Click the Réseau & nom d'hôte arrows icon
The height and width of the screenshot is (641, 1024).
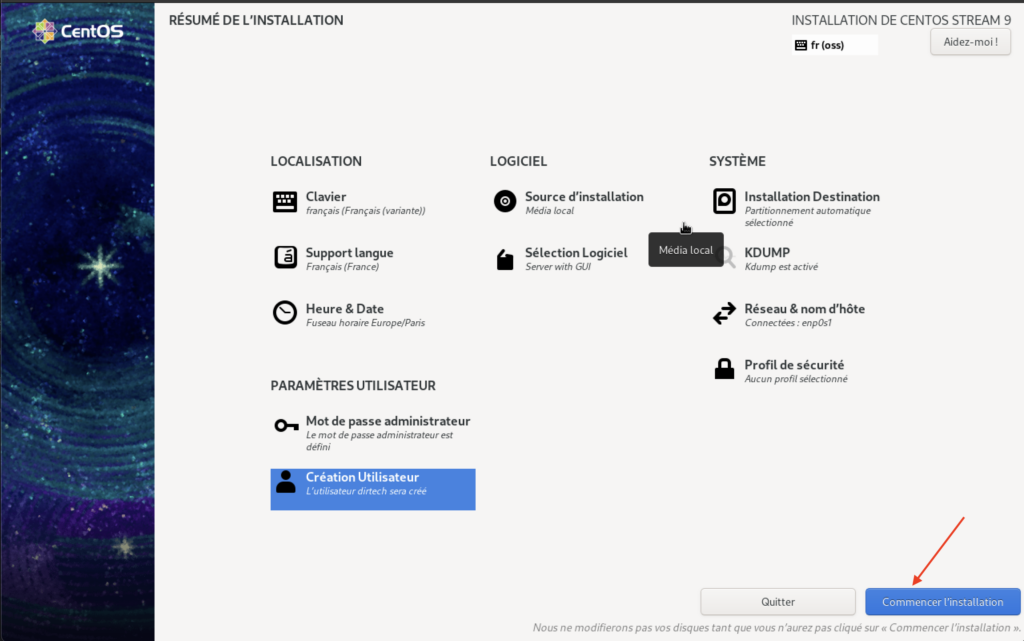click(724, 313)
